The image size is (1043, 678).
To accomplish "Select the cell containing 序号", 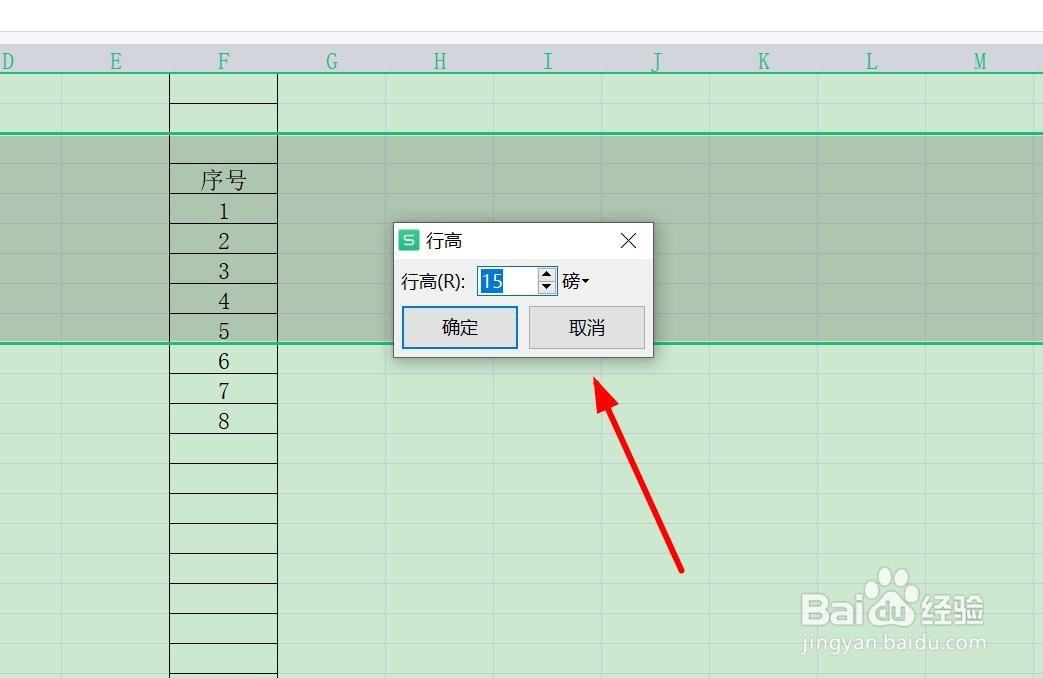I will click(x=224, y=179).
